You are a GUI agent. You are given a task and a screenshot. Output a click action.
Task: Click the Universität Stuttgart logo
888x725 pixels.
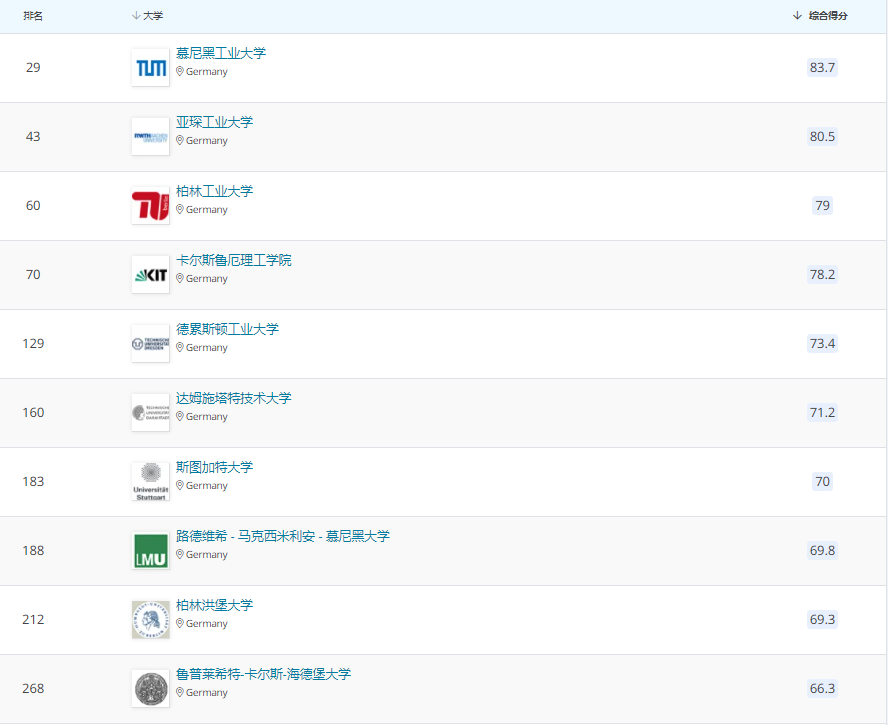[150, 482]
